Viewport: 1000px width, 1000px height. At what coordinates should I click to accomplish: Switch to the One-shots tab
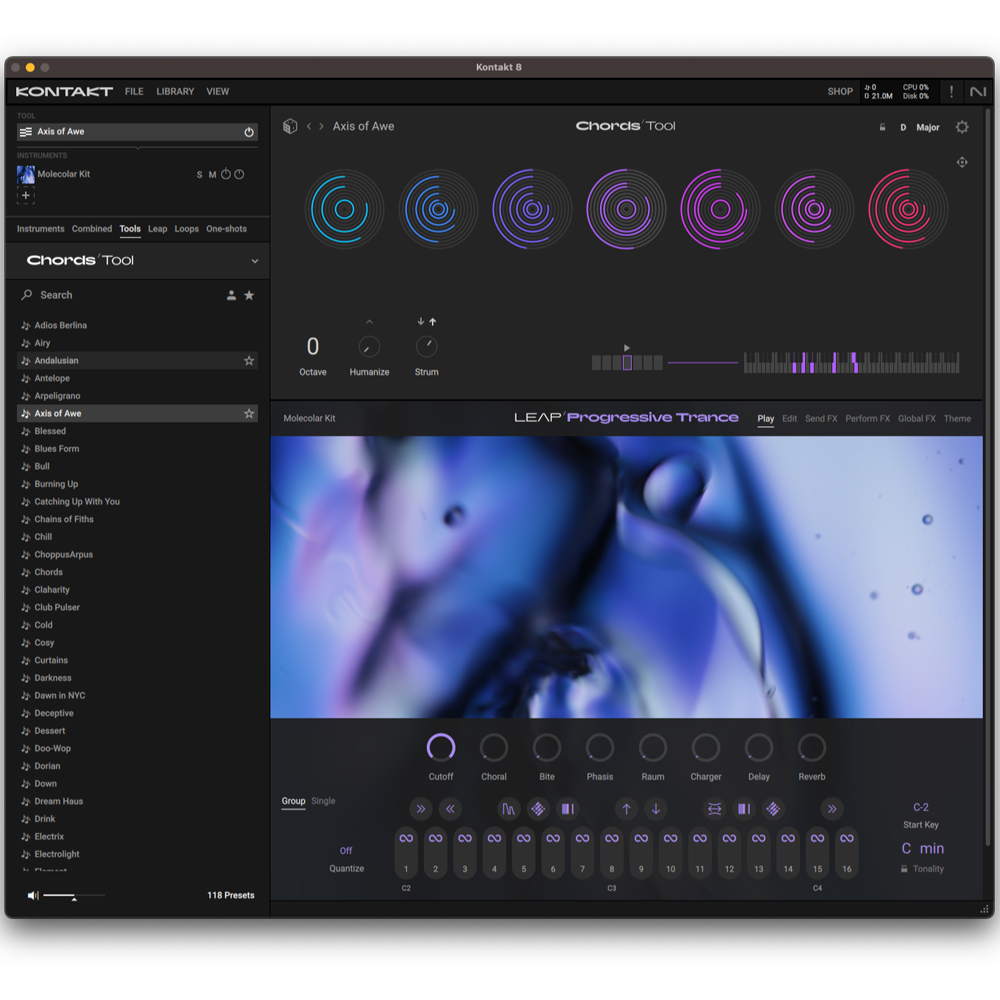click(226, 228)
